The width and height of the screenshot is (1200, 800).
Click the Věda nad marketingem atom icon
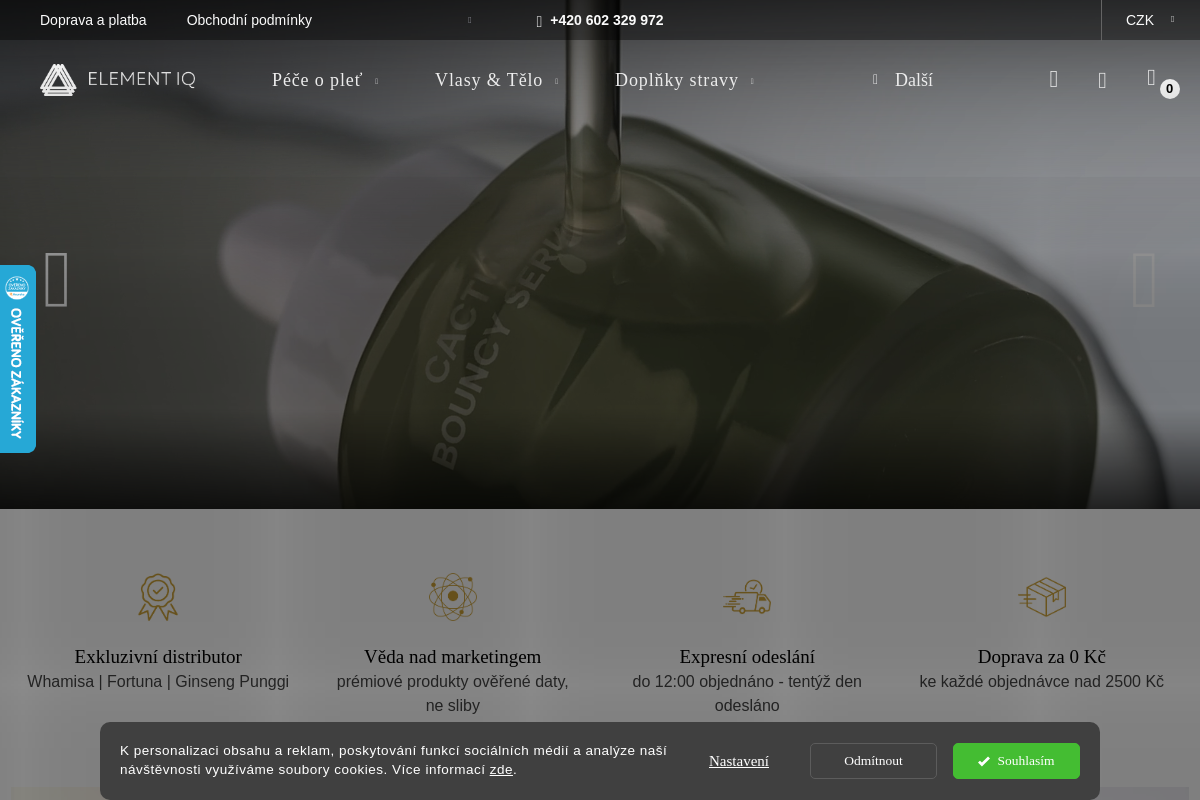coord(453,597)
